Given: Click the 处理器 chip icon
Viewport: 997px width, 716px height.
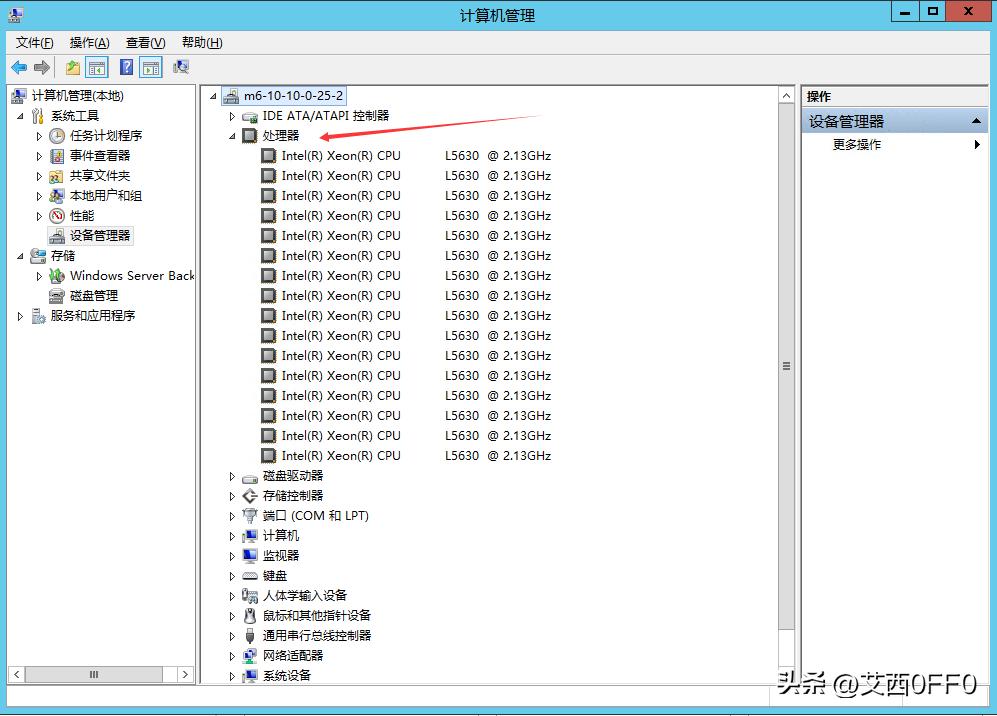Looking at the screenshot, I should 250,135.
